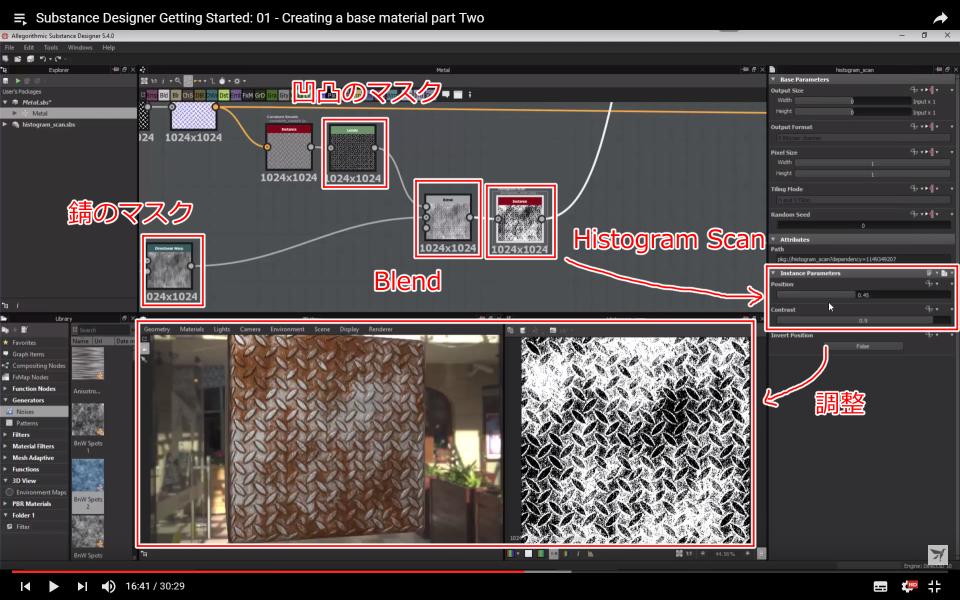Open the Edit menu
The height and width of the screenshot is (600, 960).
pos(29,47)
